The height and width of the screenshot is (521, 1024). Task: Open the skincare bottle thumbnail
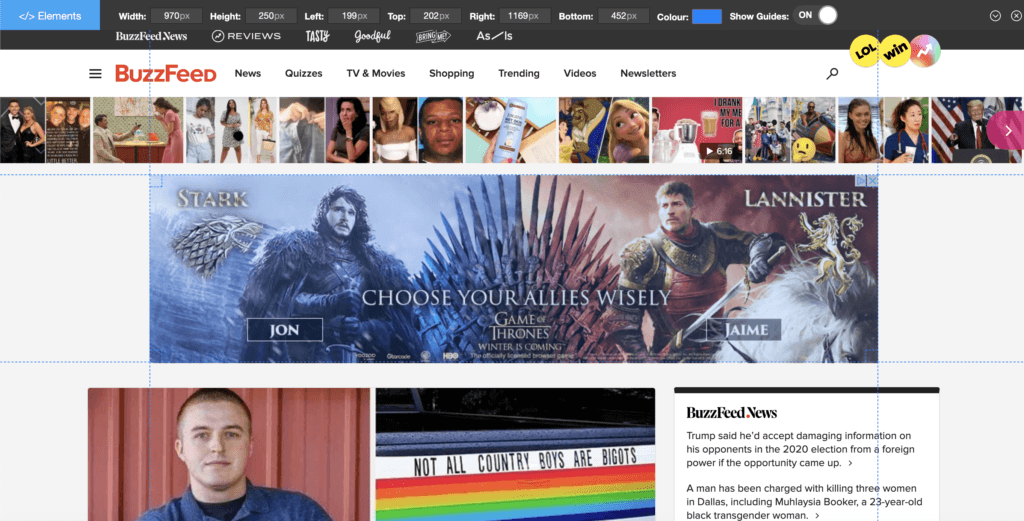511,130
